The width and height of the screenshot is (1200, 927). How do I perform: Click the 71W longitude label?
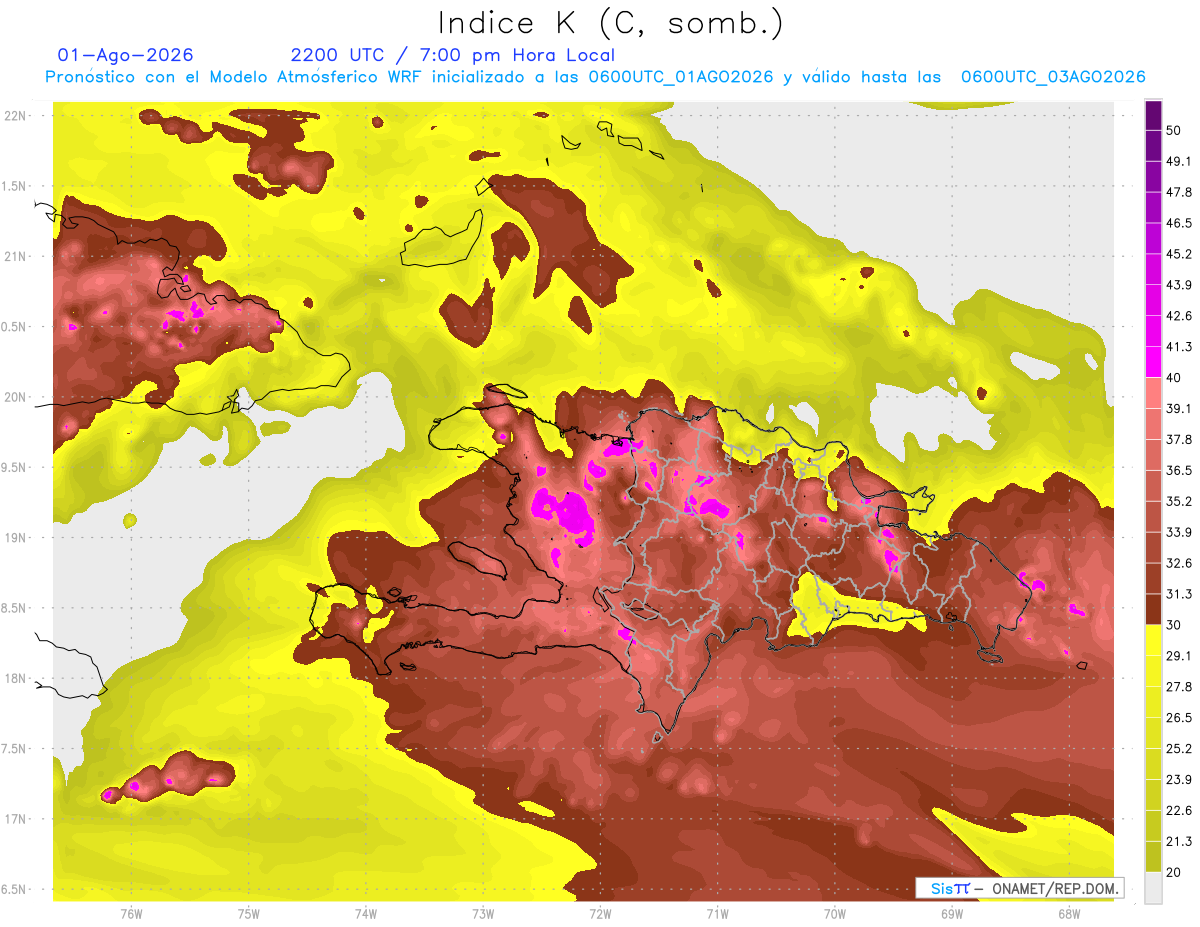click(717, 913)
